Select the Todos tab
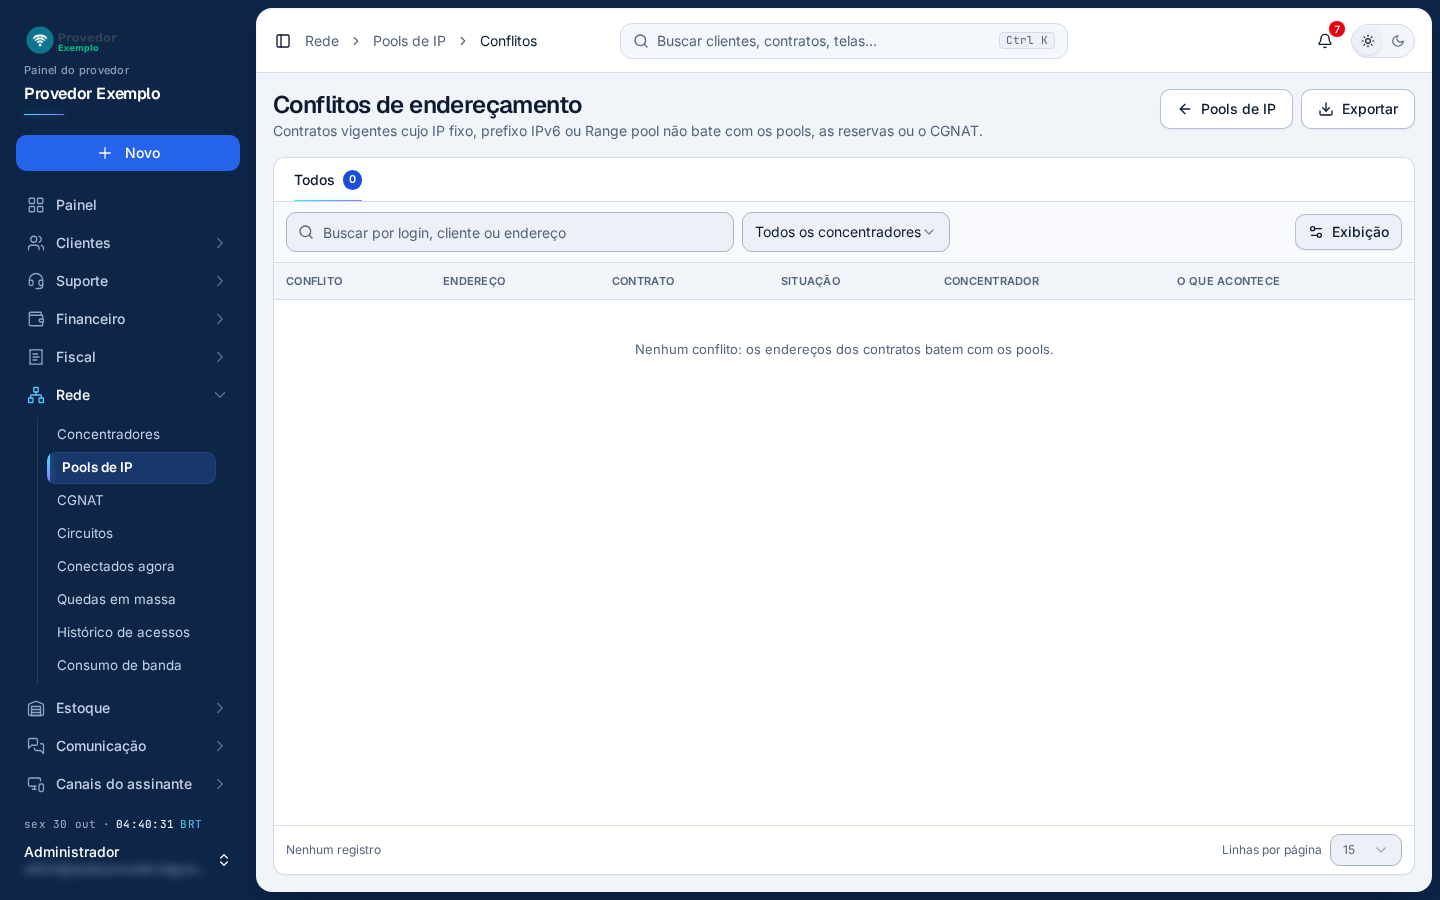This screenshot has height=900, width=1440. (327, 180)
